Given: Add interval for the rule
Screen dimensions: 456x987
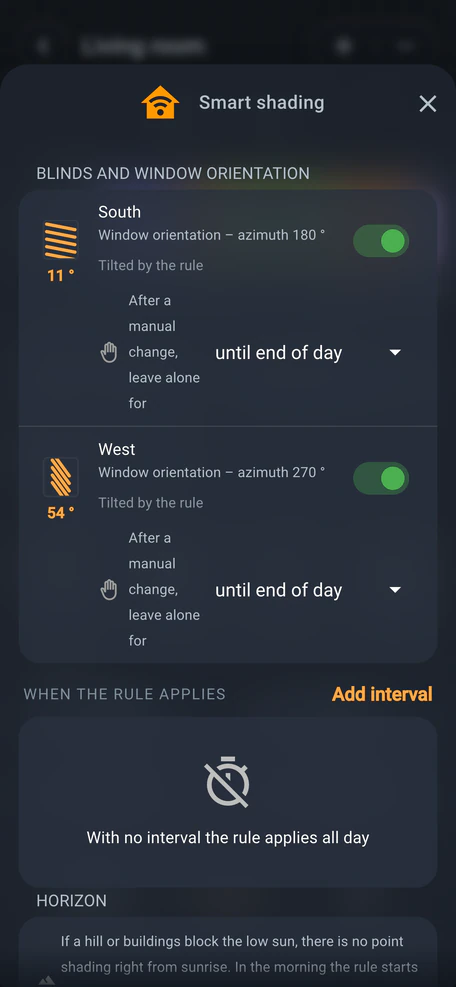Looking at the screenshot, I should [x=382, y=694].
